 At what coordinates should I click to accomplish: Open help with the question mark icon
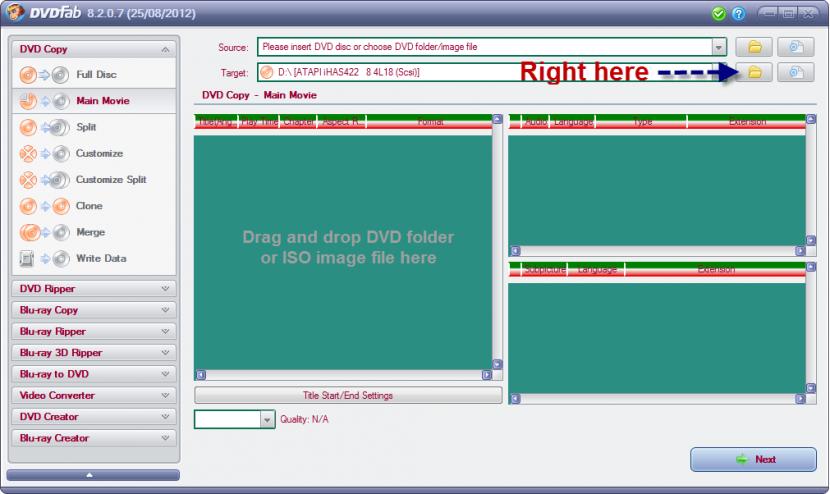click(x=738, y=13)
